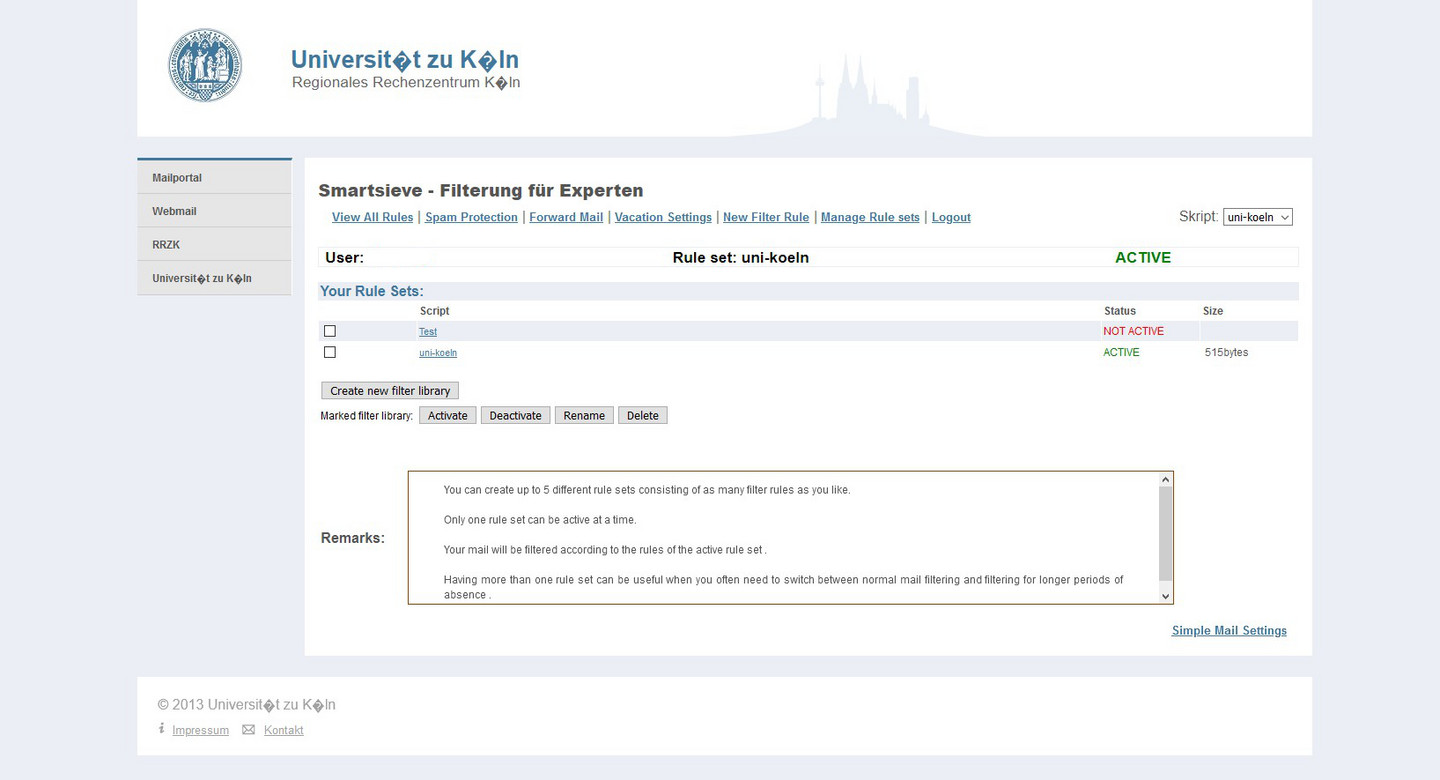1440x780 pixels.
Task: Click the Remarks box scroll-down arrow
Action: [1165, 595]
